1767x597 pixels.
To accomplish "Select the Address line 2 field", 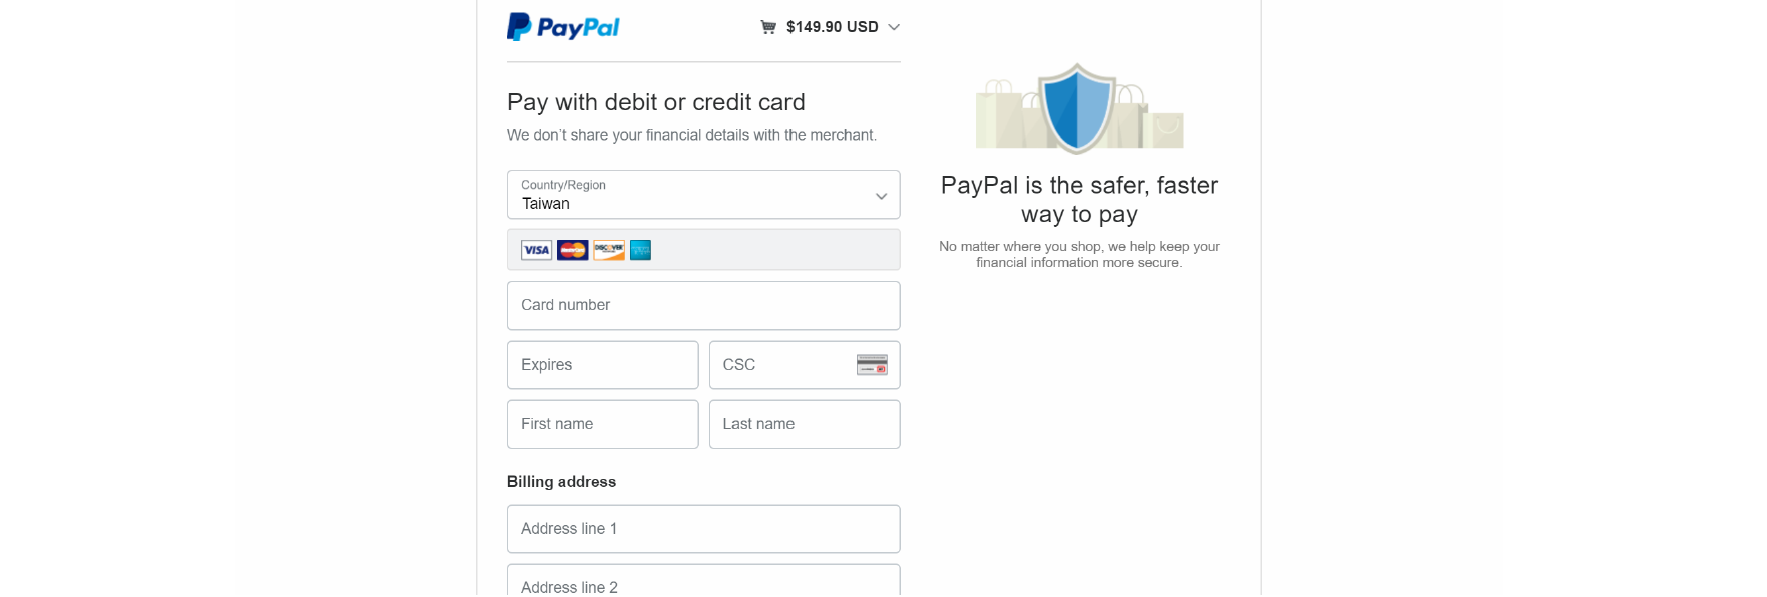I will point(703,584).
